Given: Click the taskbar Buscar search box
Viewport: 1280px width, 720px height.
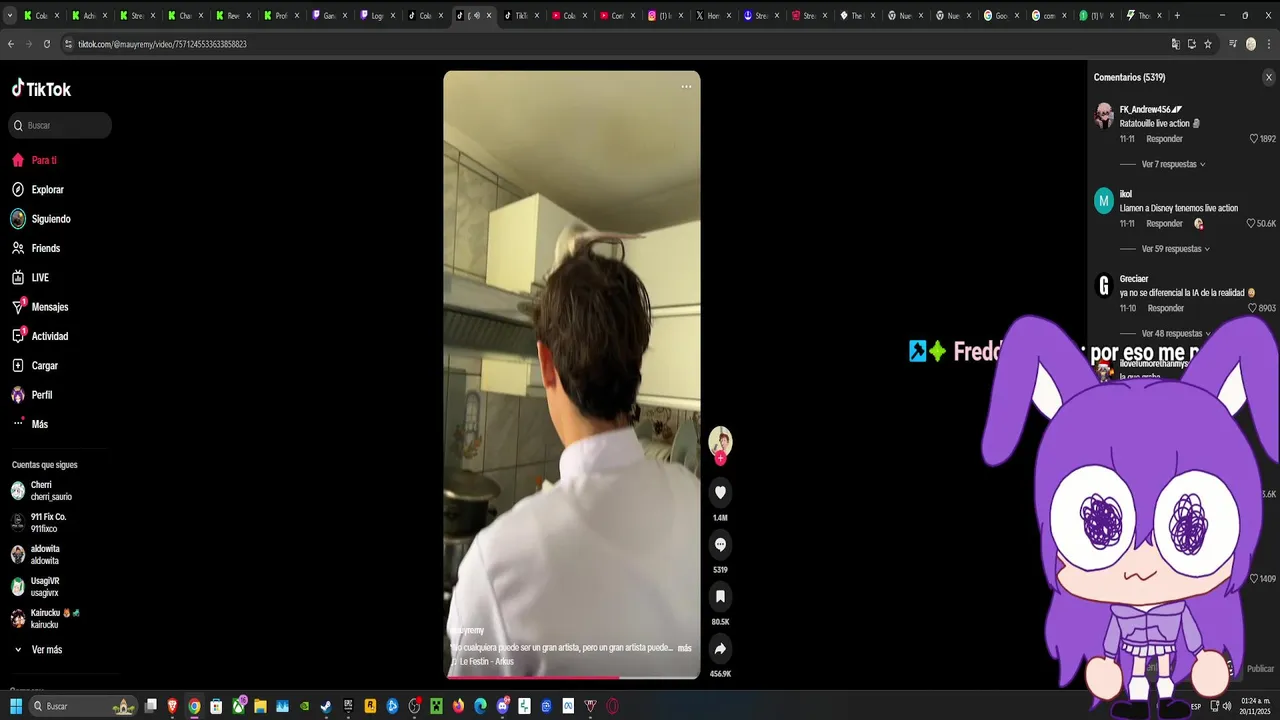Looking at the screenshot, I should 84,706.
